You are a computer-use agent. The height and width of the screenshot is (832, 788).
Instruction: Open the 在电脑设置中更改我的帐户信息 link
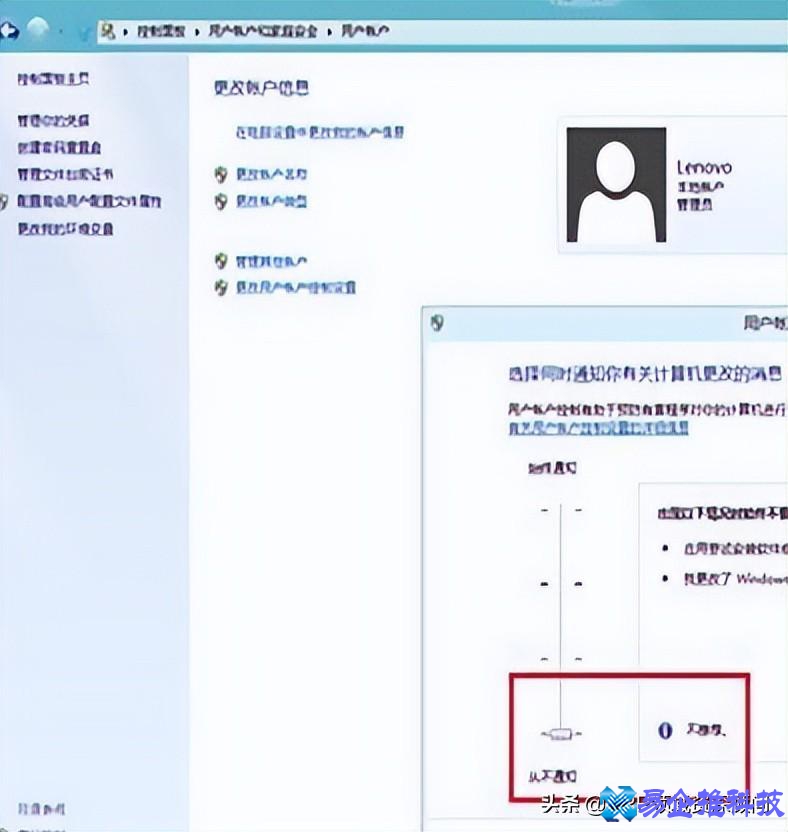coord(319,132)
